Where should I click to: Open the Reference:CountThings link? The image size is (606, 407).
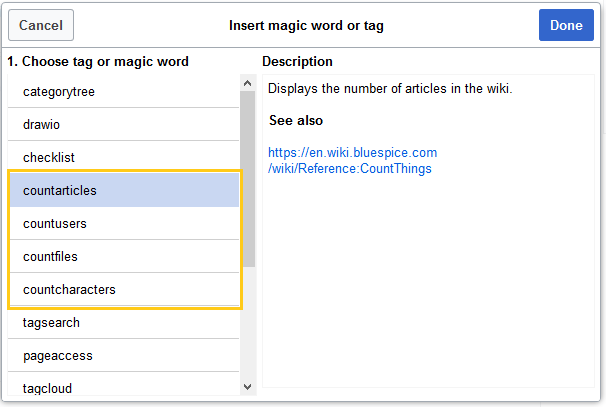point(352,160)
